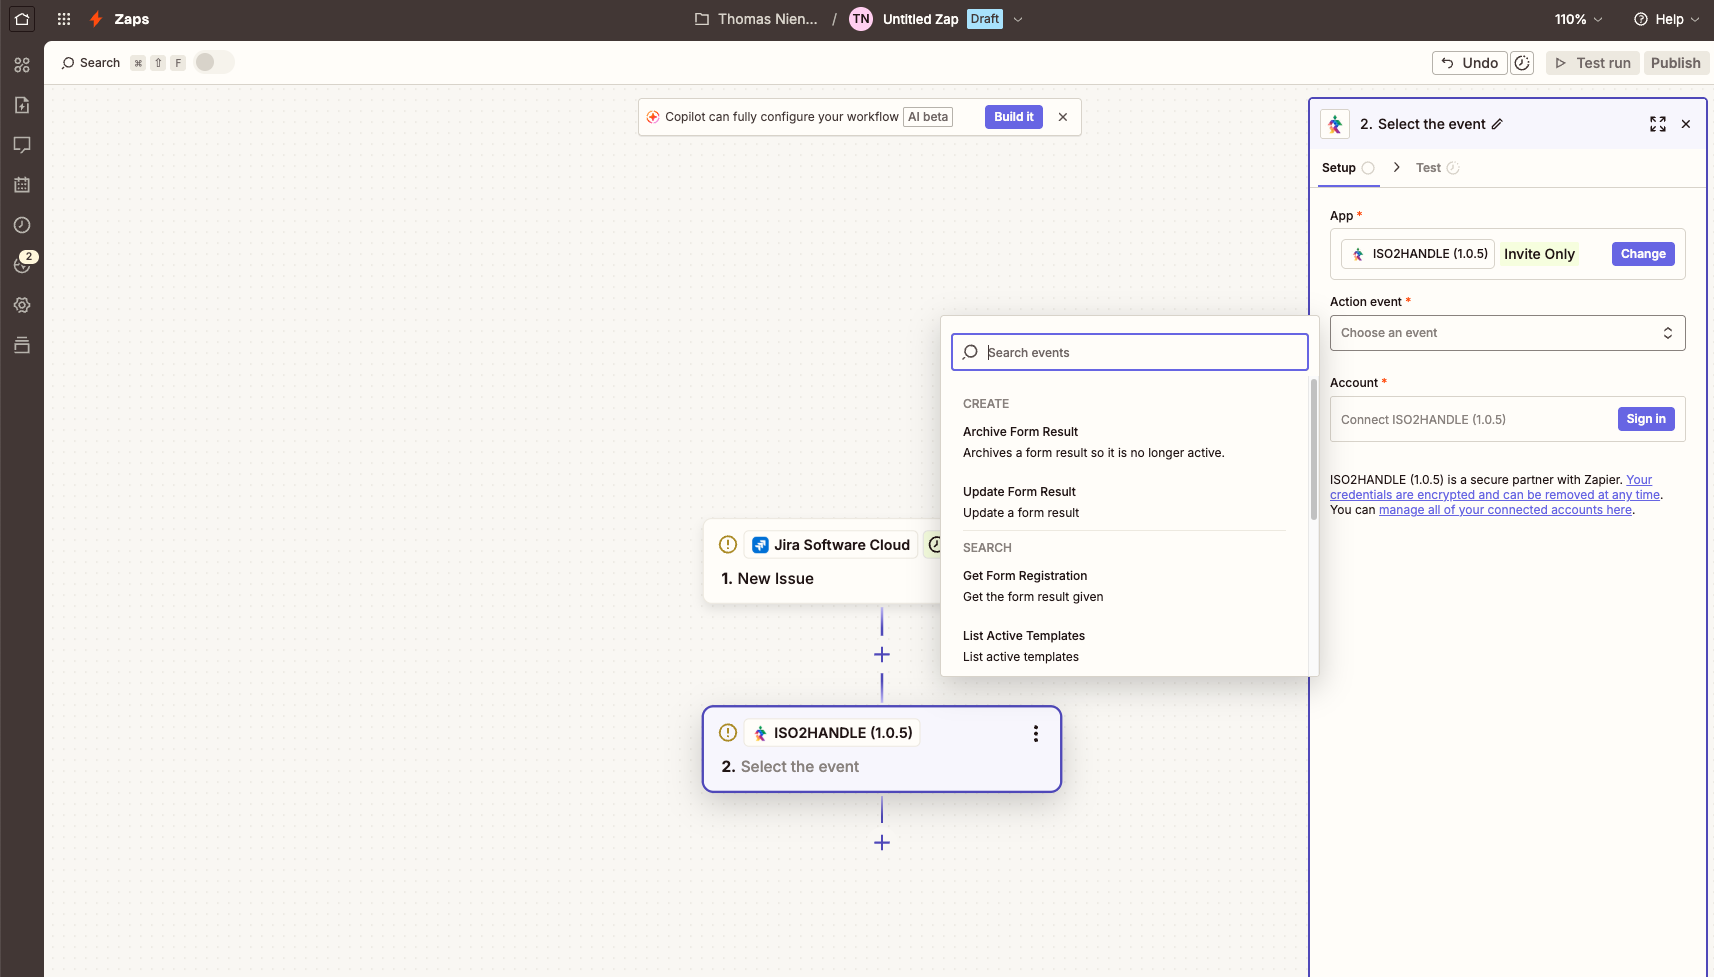Click the events list scrollbar
This screenshot has width=1714, height=977.
point(1313,450)
